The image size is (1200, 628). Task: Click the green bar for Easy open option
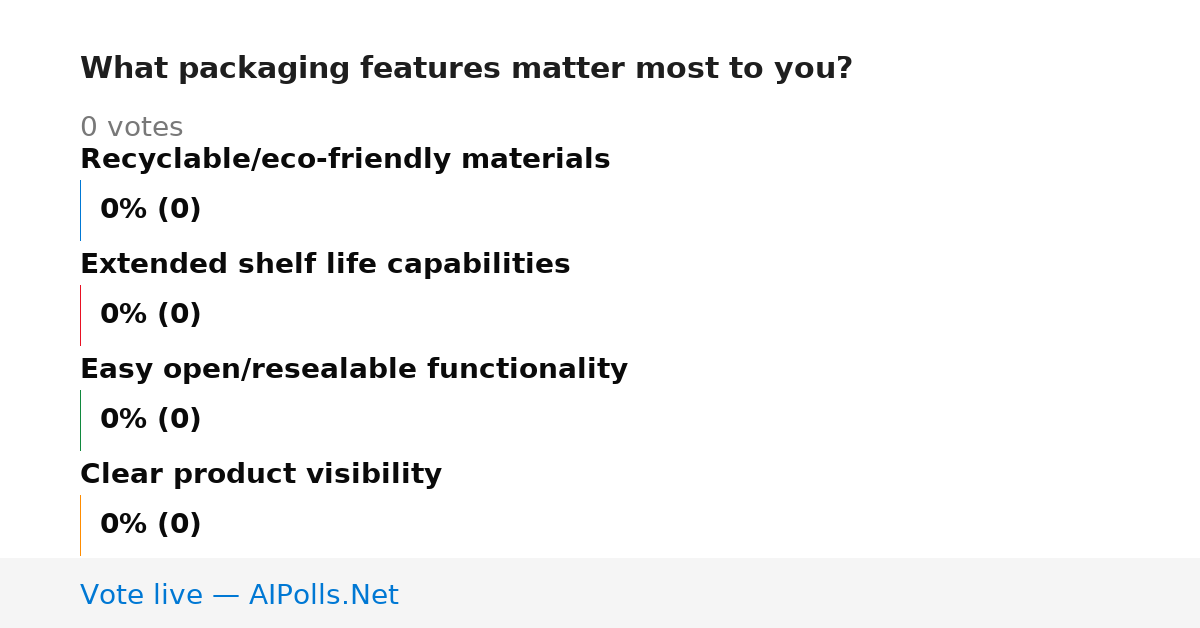(80, 420)
